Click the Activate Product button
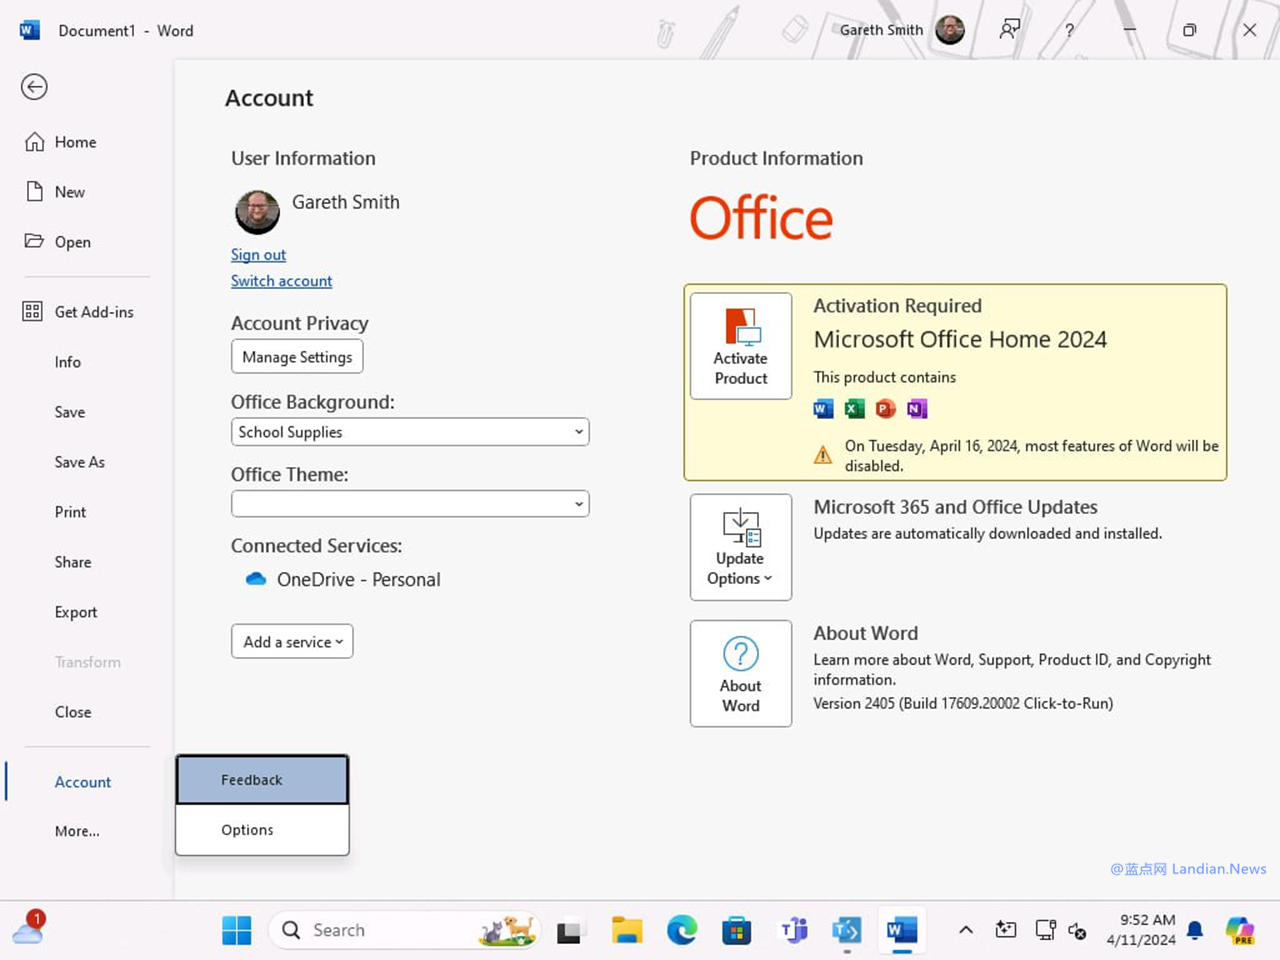The width and height of the screenshot is (1280, 960). pos(741,346)
